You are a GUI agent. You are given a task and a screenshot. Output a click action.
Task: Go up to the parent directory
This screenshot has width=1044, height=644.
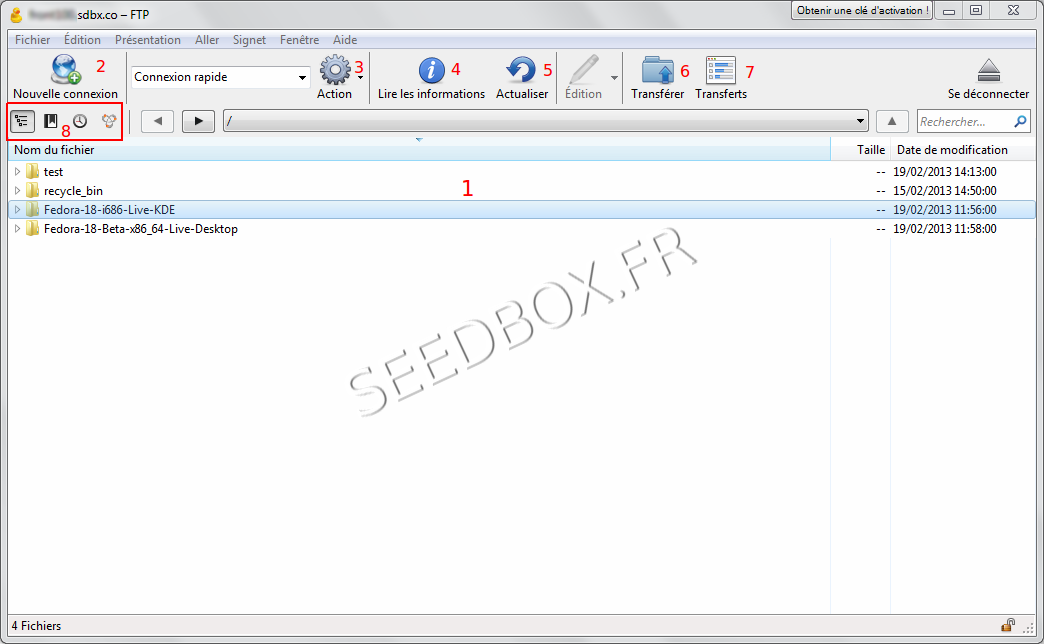pyautogui.click(x=892, y=121)
